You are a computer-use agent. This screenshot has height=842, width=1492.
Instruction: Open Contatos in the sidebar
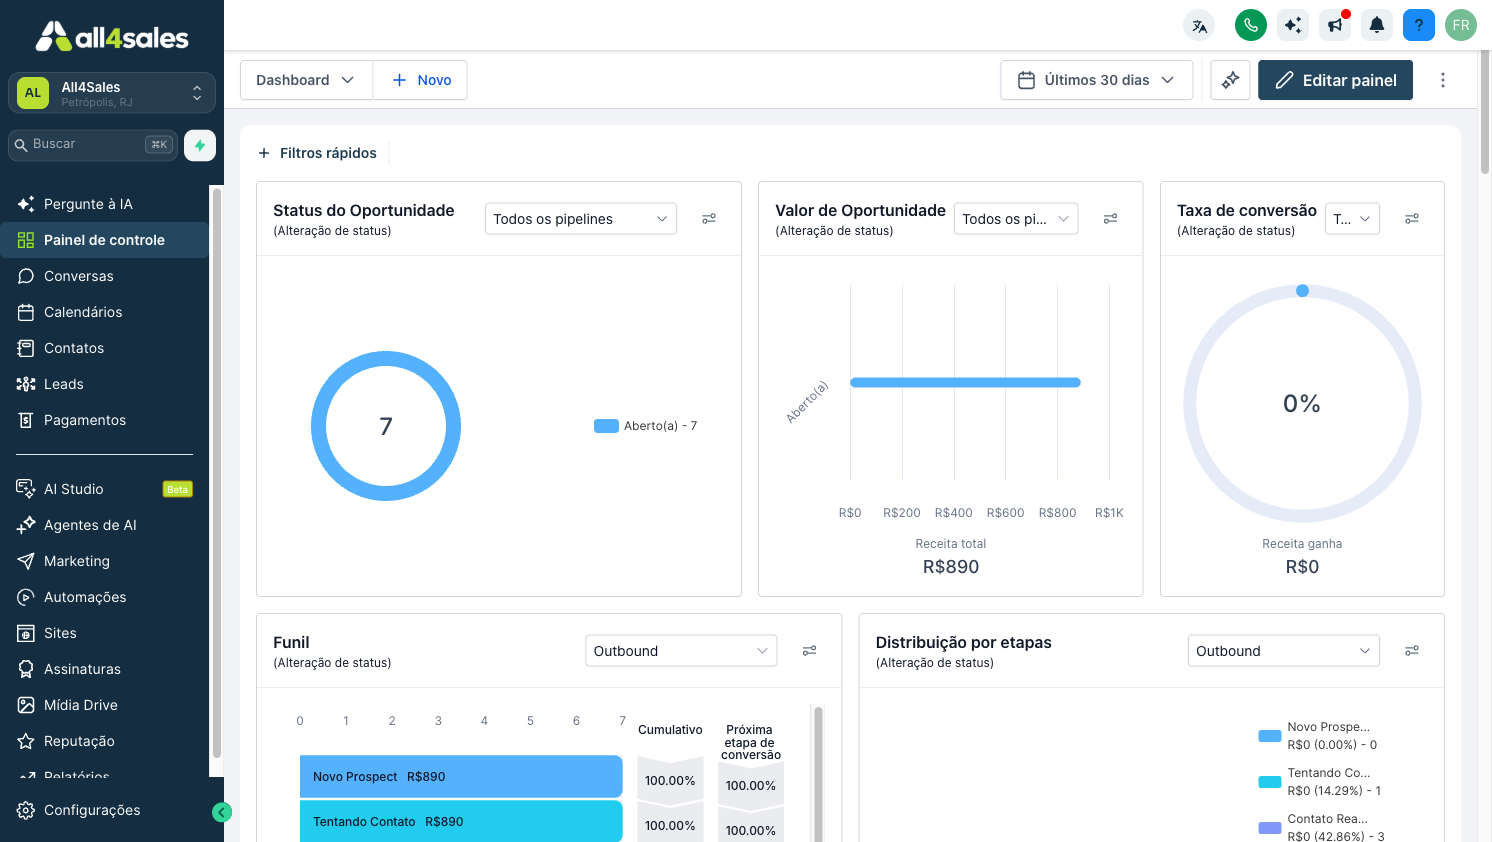tap(105, 348)
